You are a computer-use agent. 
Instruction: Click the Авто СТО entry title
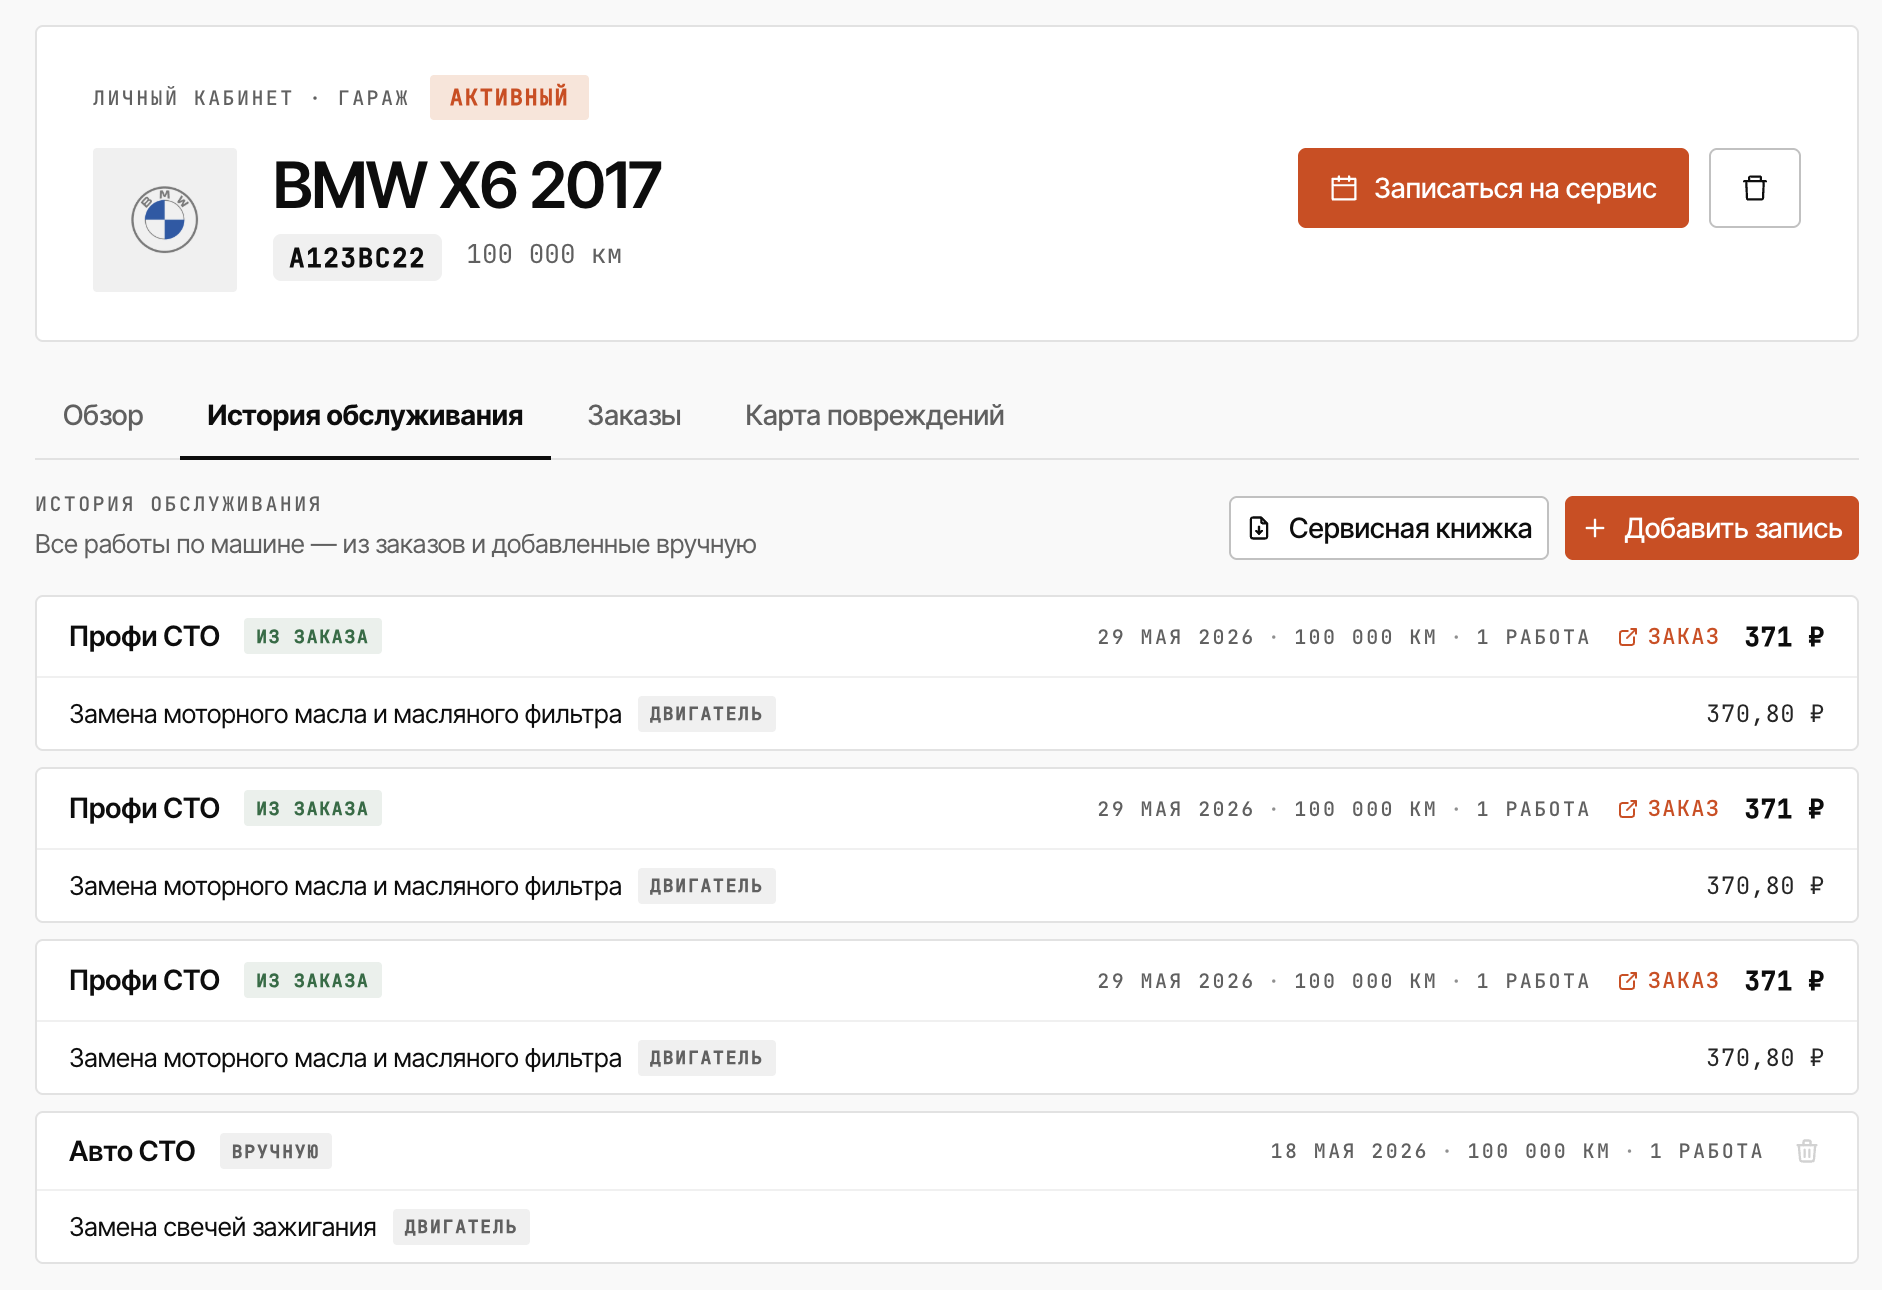132,1151
